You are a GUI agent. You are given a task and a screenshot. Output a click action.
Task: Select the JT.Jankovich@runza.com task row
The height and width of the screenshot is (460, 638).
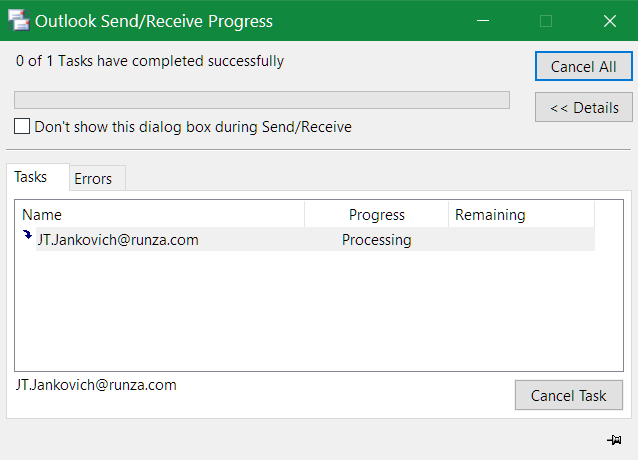point(315,240)
